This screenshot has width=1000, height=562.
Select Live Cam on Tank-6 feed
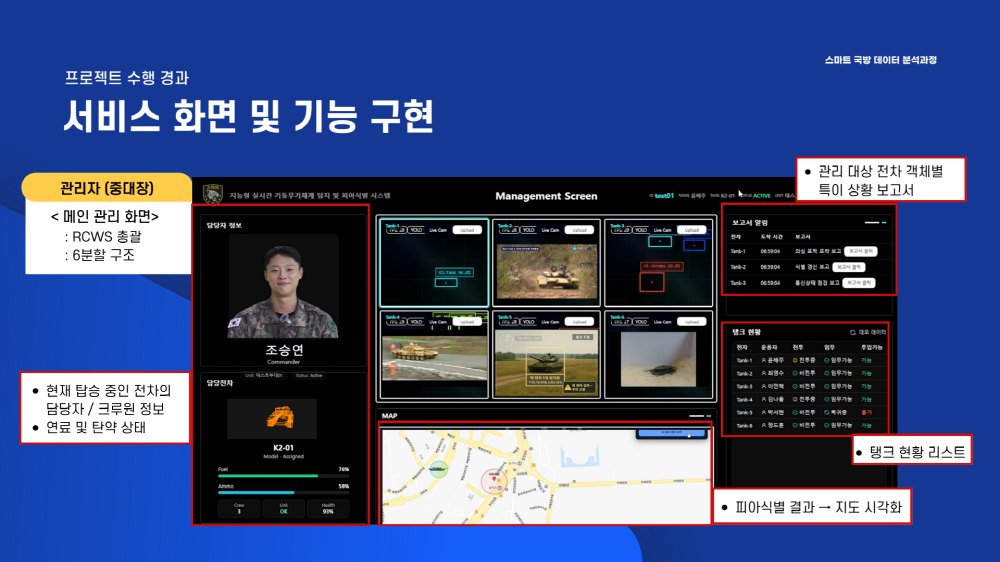tap(662, 322)
